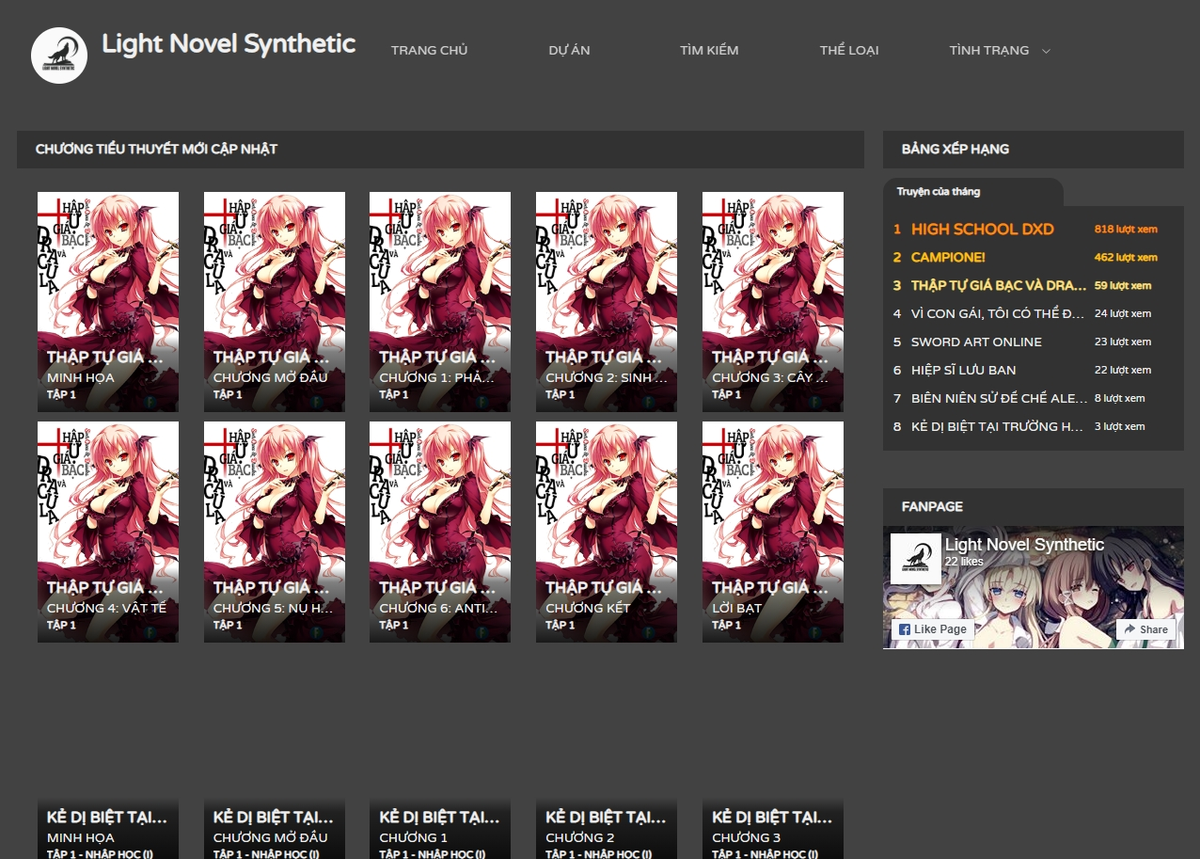The width and height of the screenshot is (1200, 859).
Task: Open High School DxD ranking entry
Action: point(982,229)
